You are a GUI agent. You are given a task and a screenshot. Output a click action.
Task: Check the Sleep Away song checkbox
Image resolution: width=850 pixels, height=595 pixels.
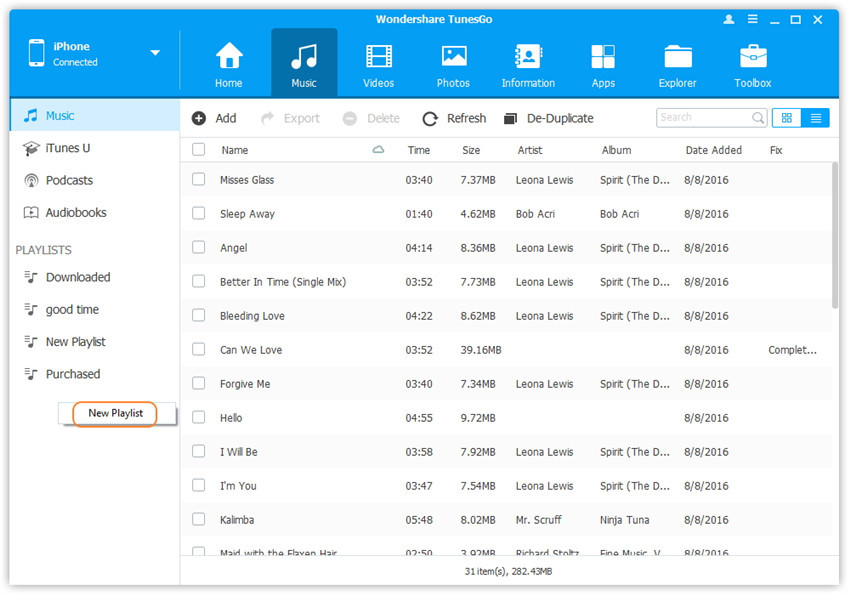(199, 214)
